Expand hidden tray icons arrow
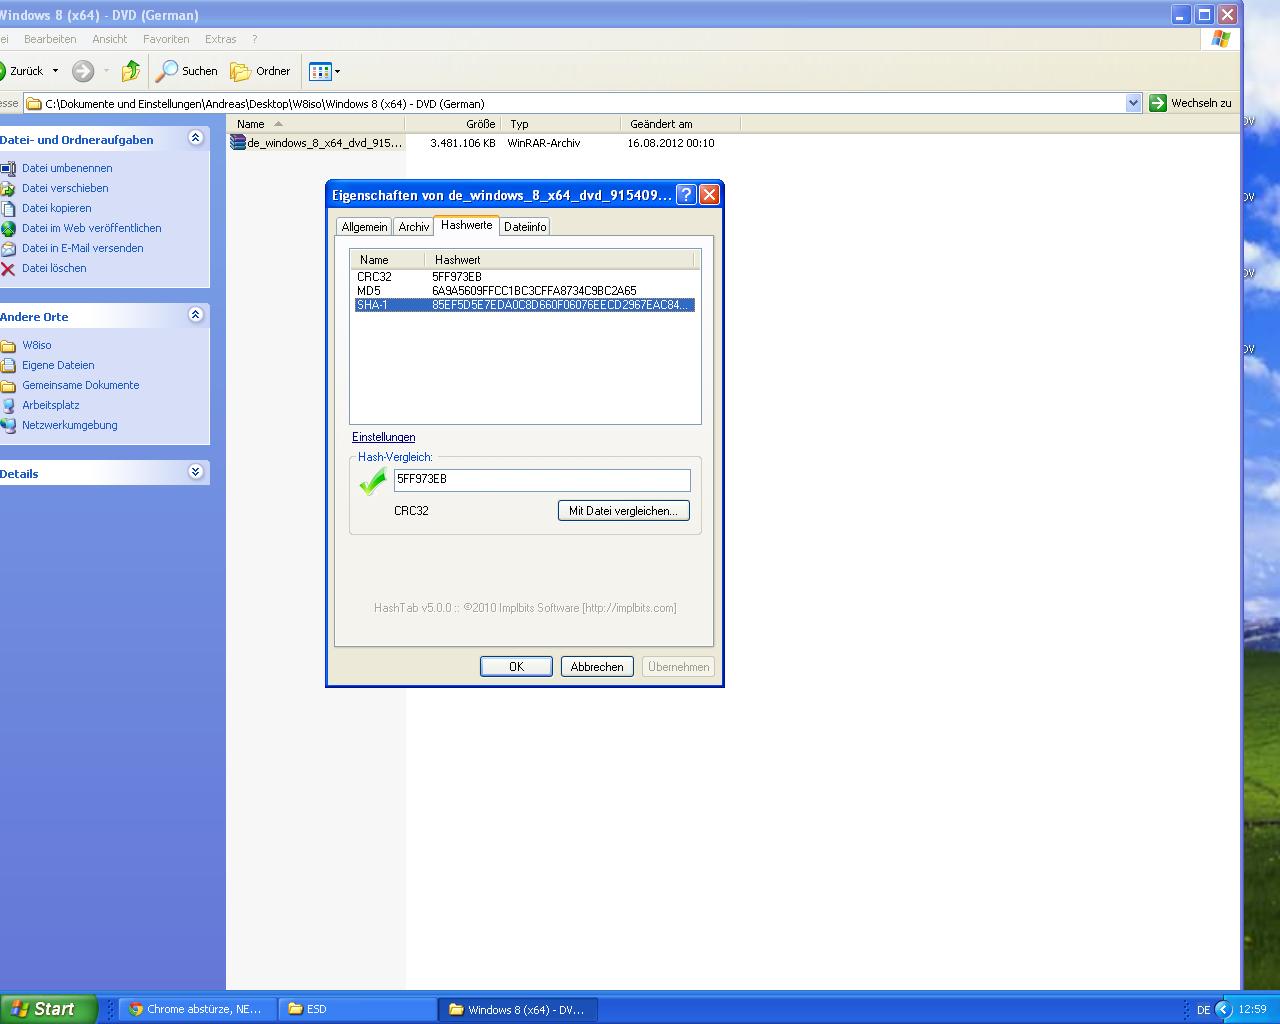The width and height of the screenshot is (1280, 1024). [x=1223, y=1010]
